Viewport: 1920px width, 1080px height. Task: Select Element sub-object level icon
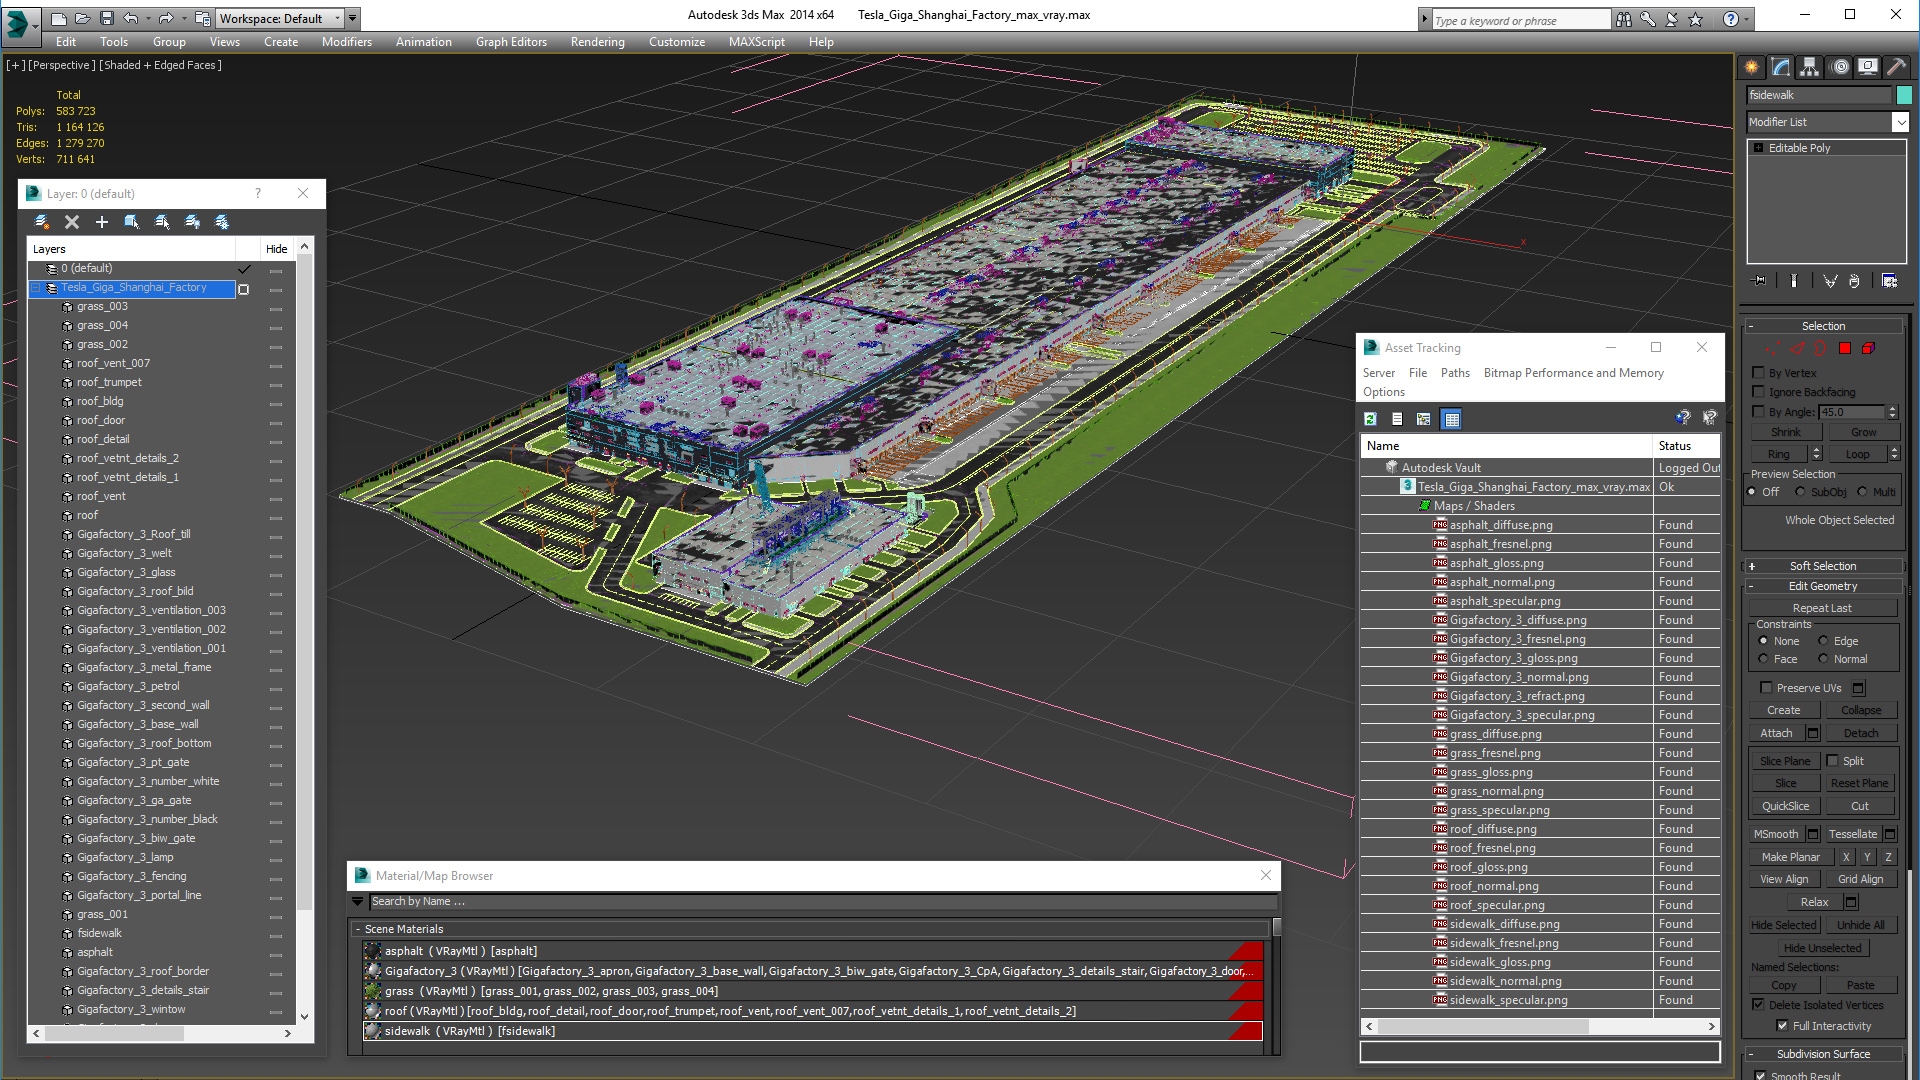click(x=1868, y=348)
